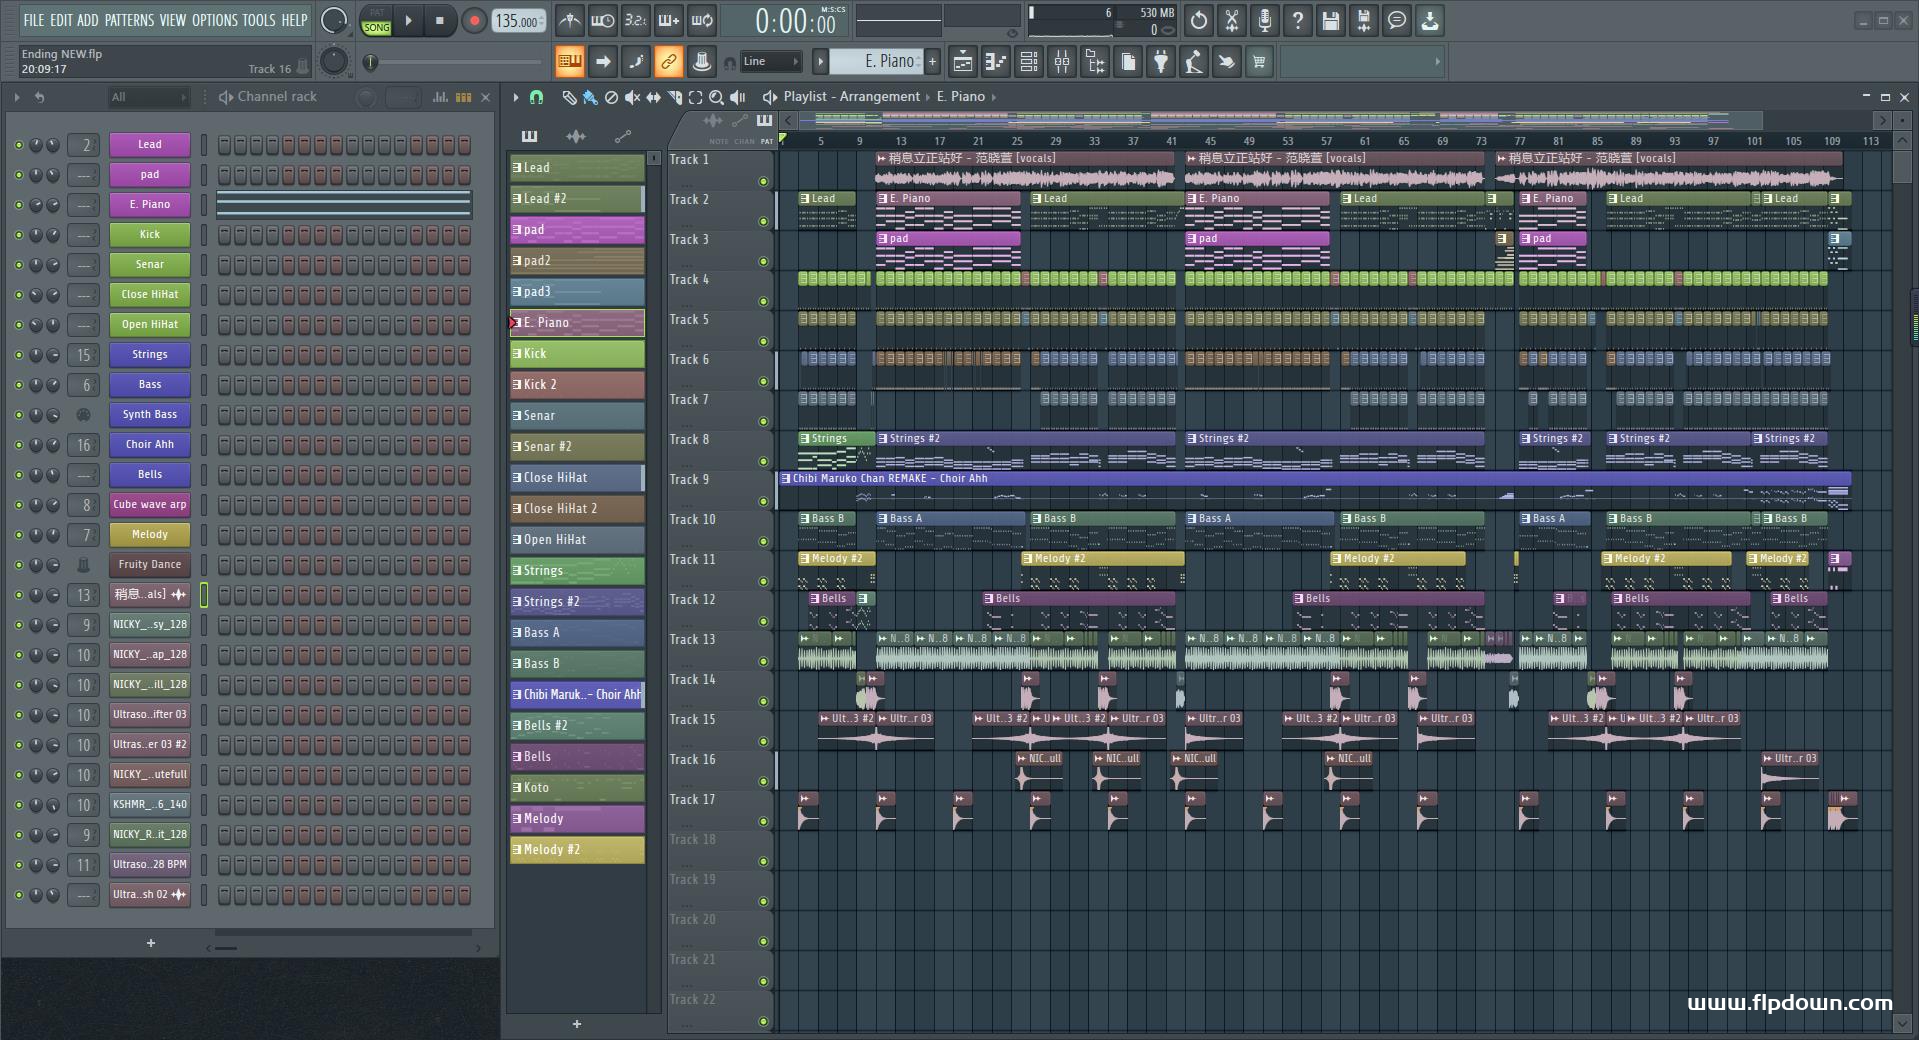This screenshot has height=1040, width=1919.
Task: Click the Record button
Action: coord(474,20)
